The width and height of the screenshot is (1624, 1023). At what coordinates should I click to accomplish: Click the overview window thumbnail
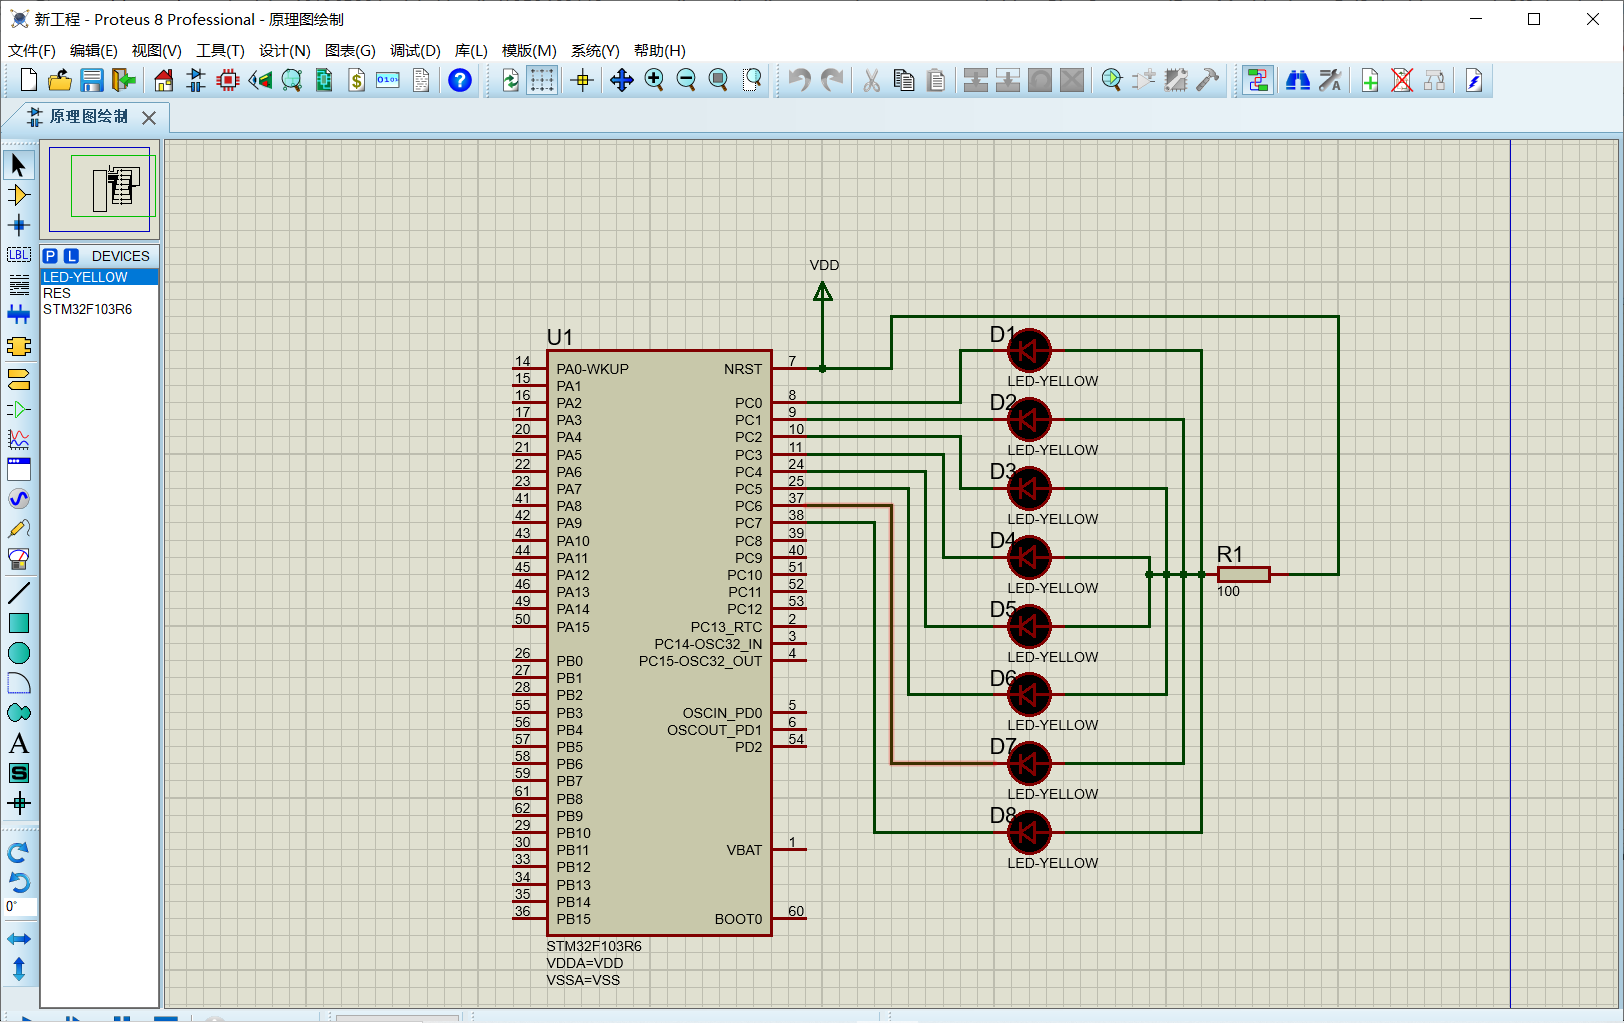pyautogui.click(x=99, y=190)
